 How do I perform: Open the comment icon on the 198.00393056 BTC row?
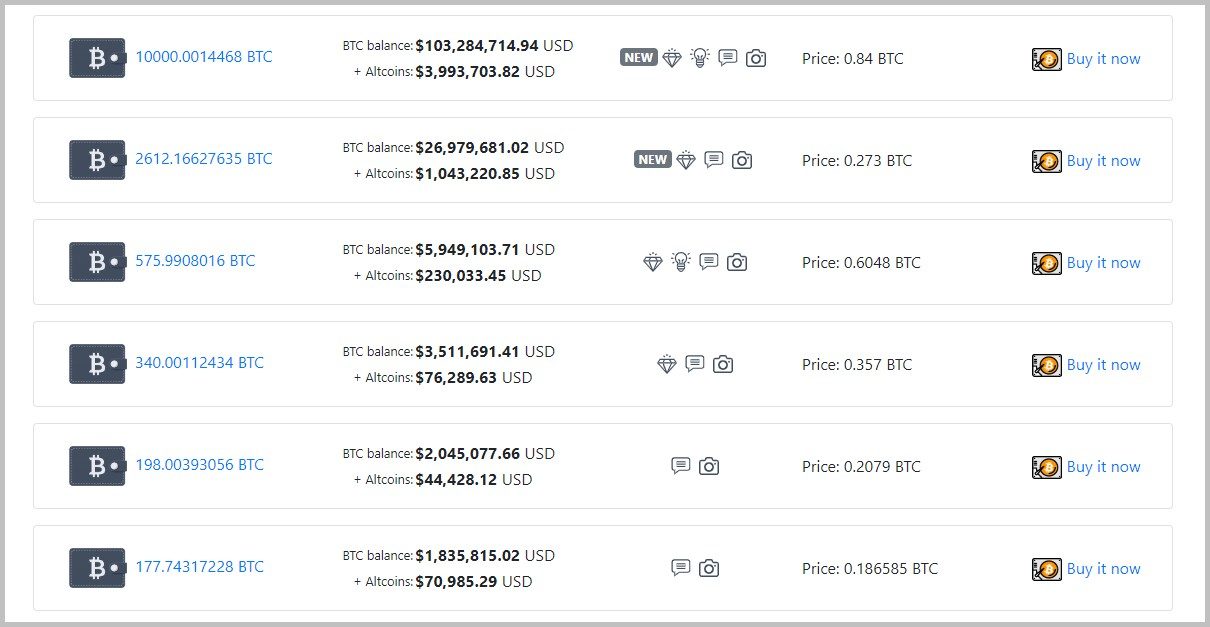click(x=681, y=465)
